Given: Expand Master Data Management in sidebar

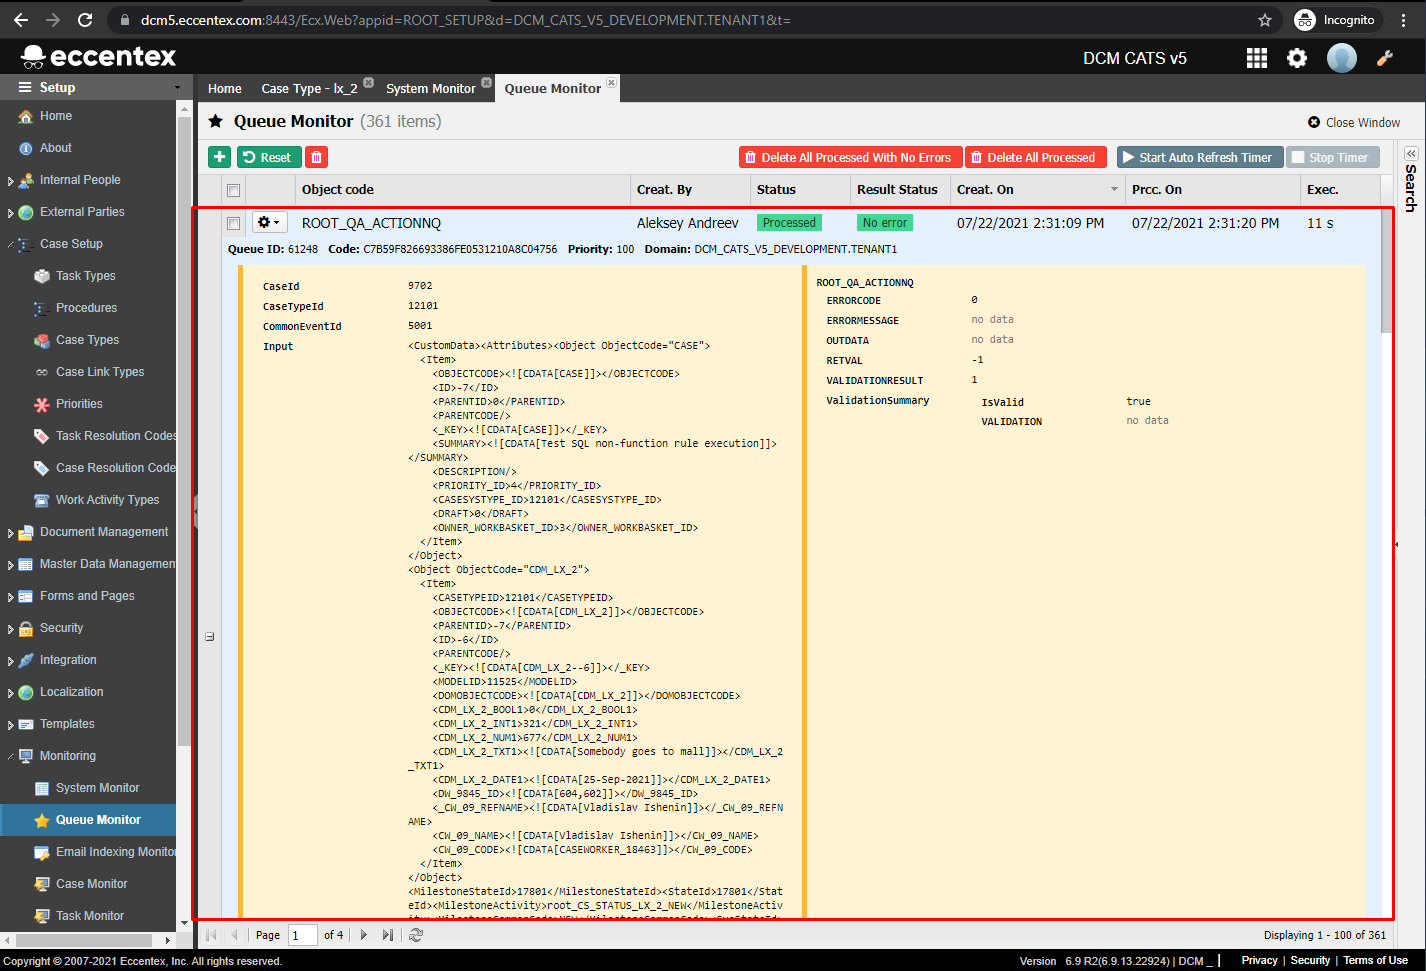Looking at the screenshot, I should pos(10,565).
